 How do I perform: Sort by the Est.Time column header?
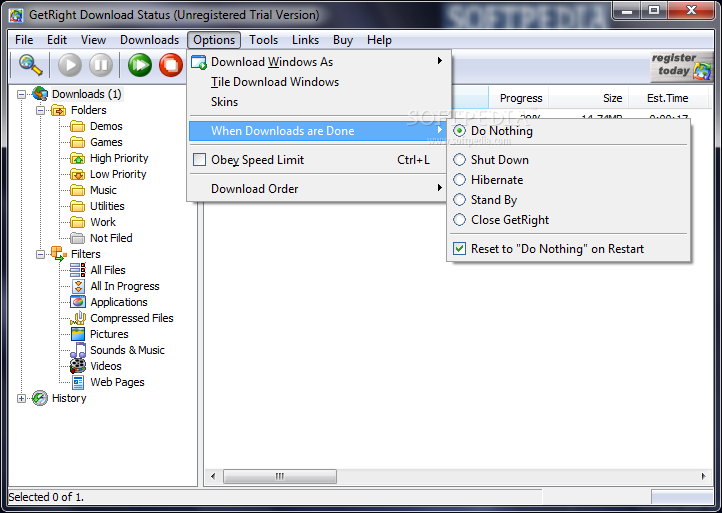coord(668,98)
